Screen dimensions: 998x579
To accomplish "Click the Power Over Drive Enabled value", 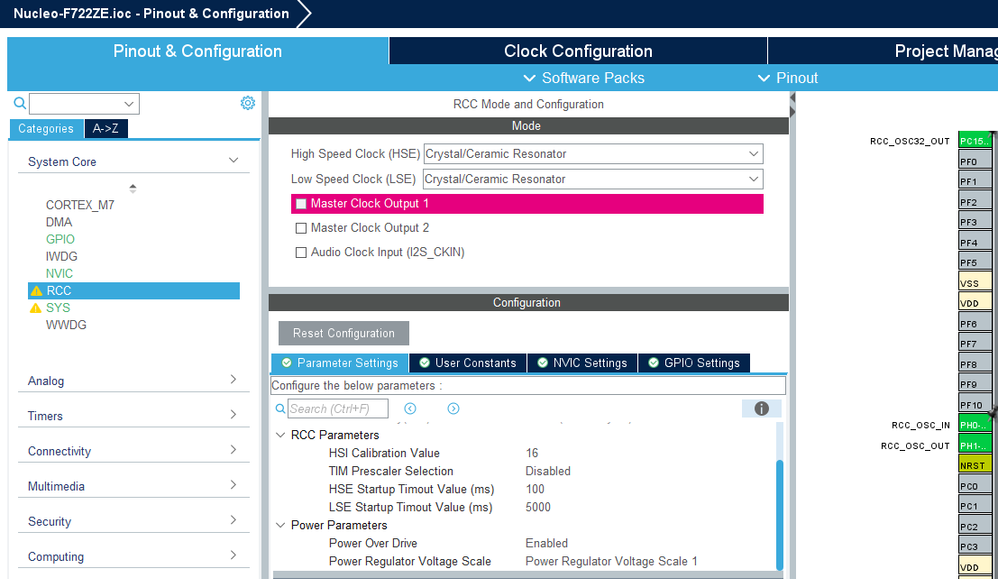I will (x=547, y=543).
